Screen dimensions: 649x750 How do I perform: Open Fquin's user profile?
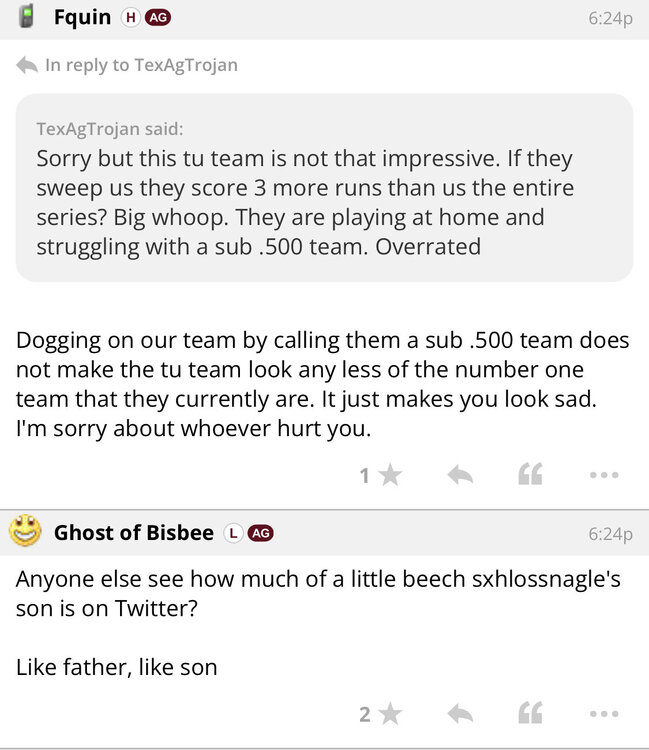[82, 17]
